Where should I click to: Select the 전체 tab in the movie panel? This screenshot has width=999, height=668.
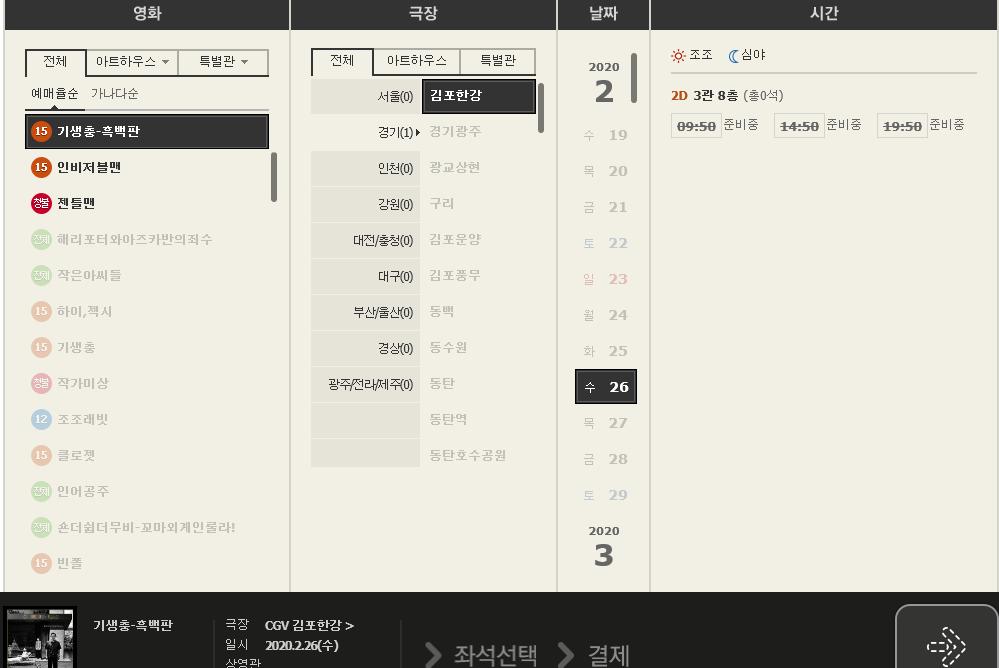(55, 62)
